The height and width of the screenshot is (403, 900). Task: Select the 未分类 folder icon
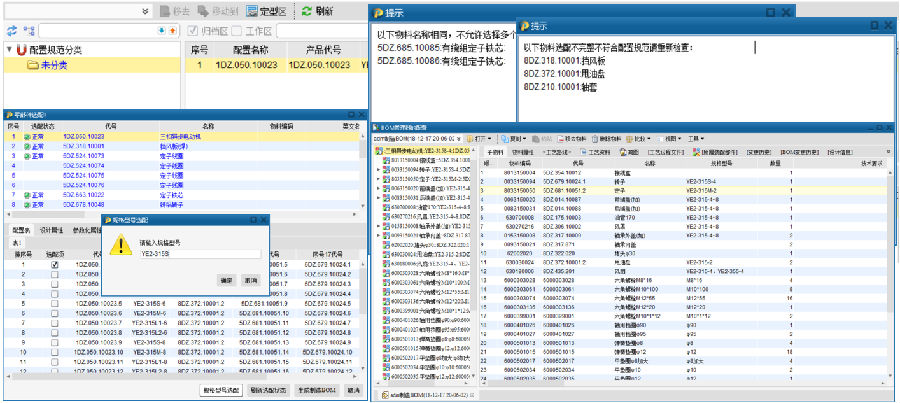tap(32, 64)
